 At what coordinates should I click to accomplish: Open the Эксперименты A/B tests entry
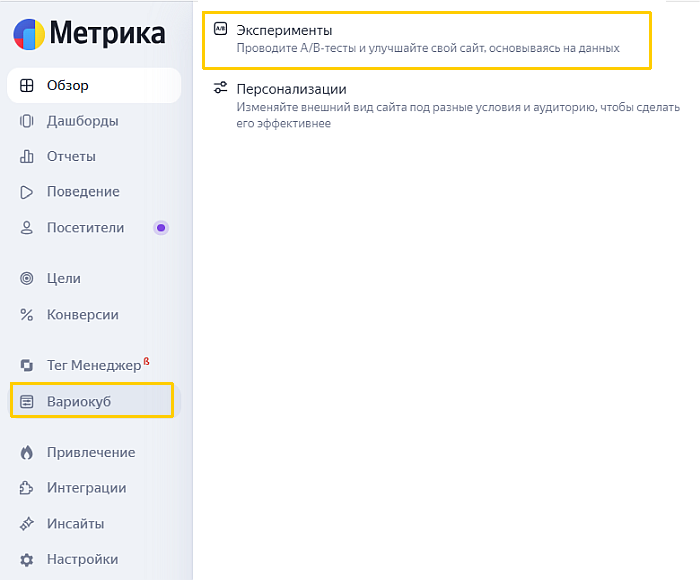click(427, 40)
